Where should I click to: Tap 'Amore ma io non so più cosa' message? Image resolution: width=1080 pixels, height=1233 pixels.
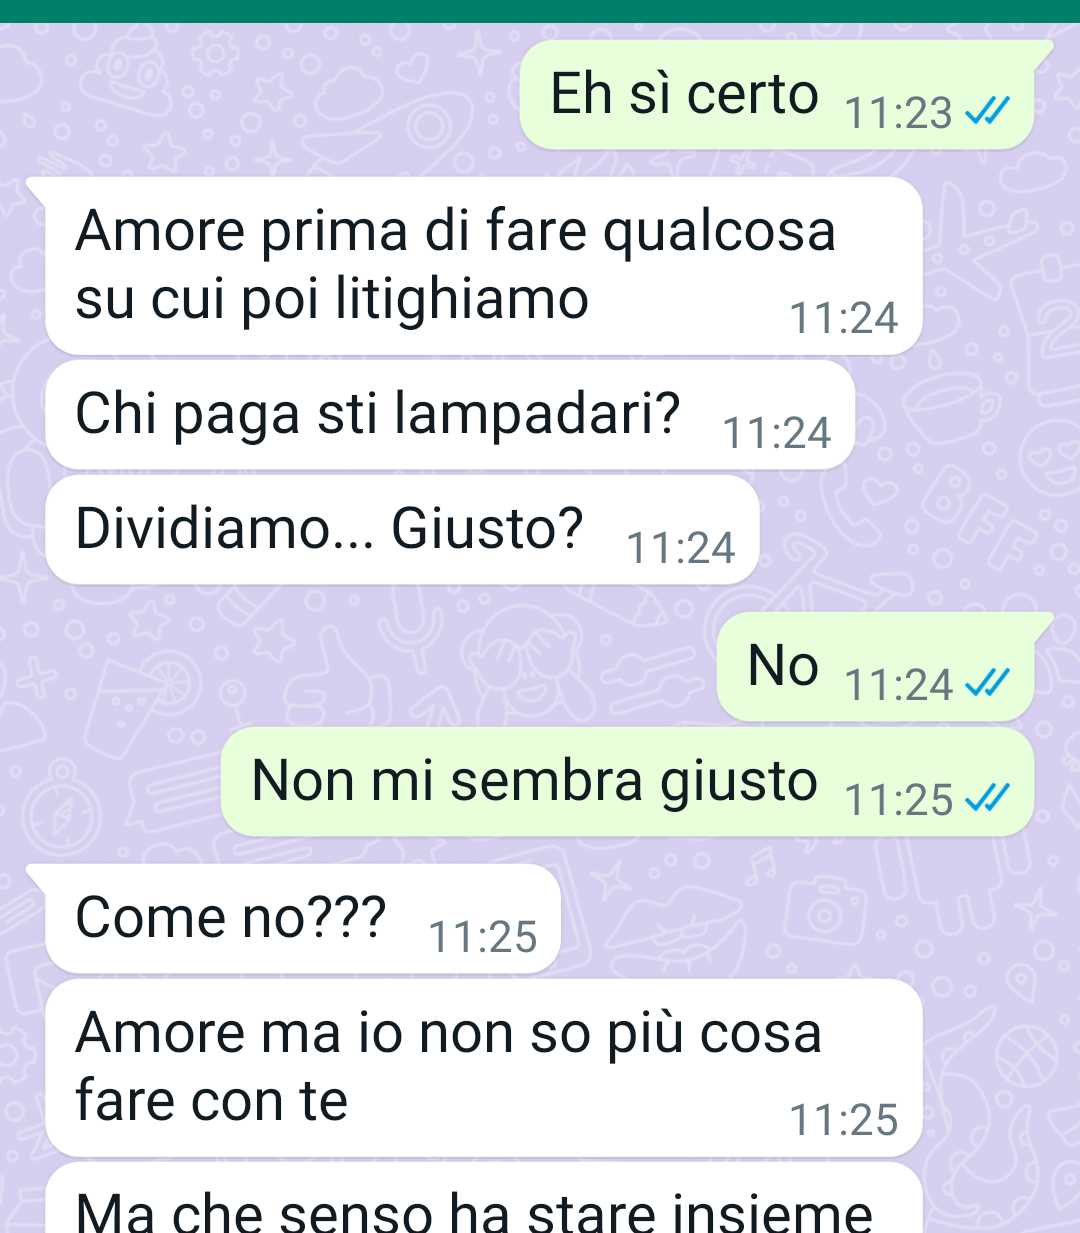(484, 1068)
